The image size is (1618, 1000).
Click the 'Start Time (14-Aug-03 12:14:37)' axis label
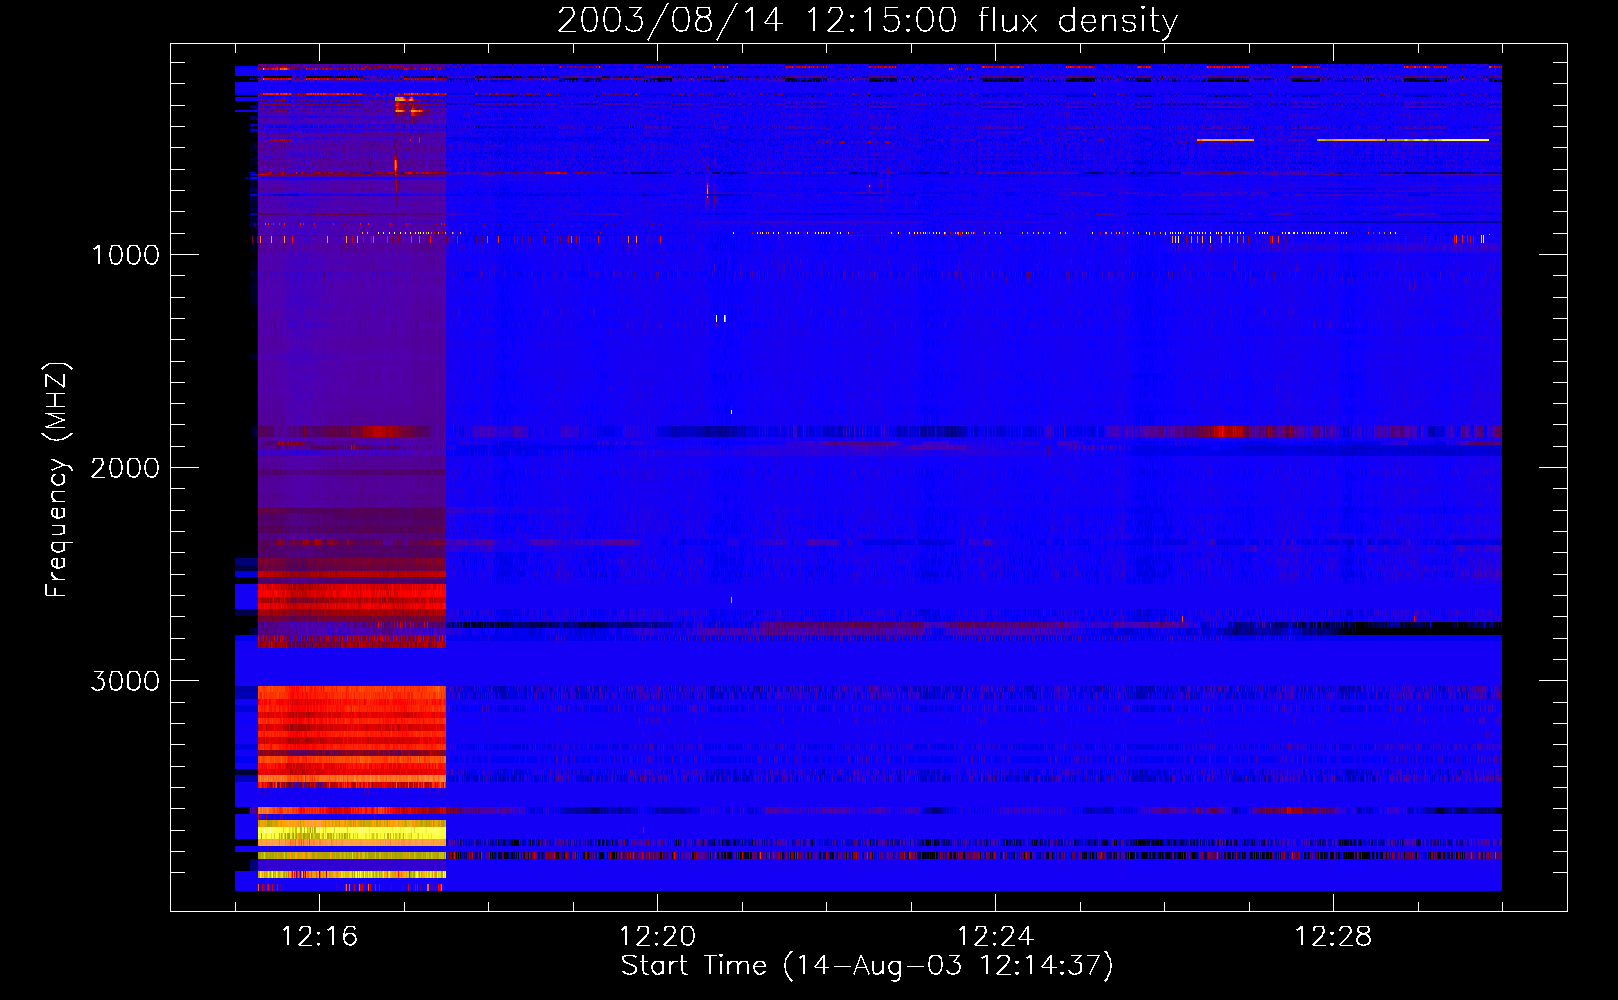click(867, 966)
